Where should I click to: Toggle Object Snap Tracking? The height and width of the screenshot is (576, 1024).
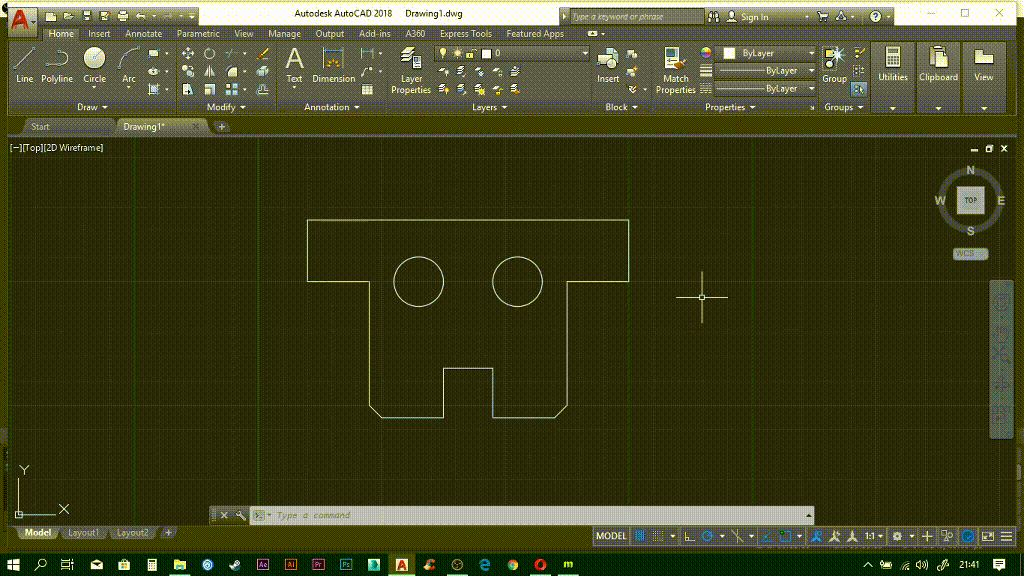[767, 536]
